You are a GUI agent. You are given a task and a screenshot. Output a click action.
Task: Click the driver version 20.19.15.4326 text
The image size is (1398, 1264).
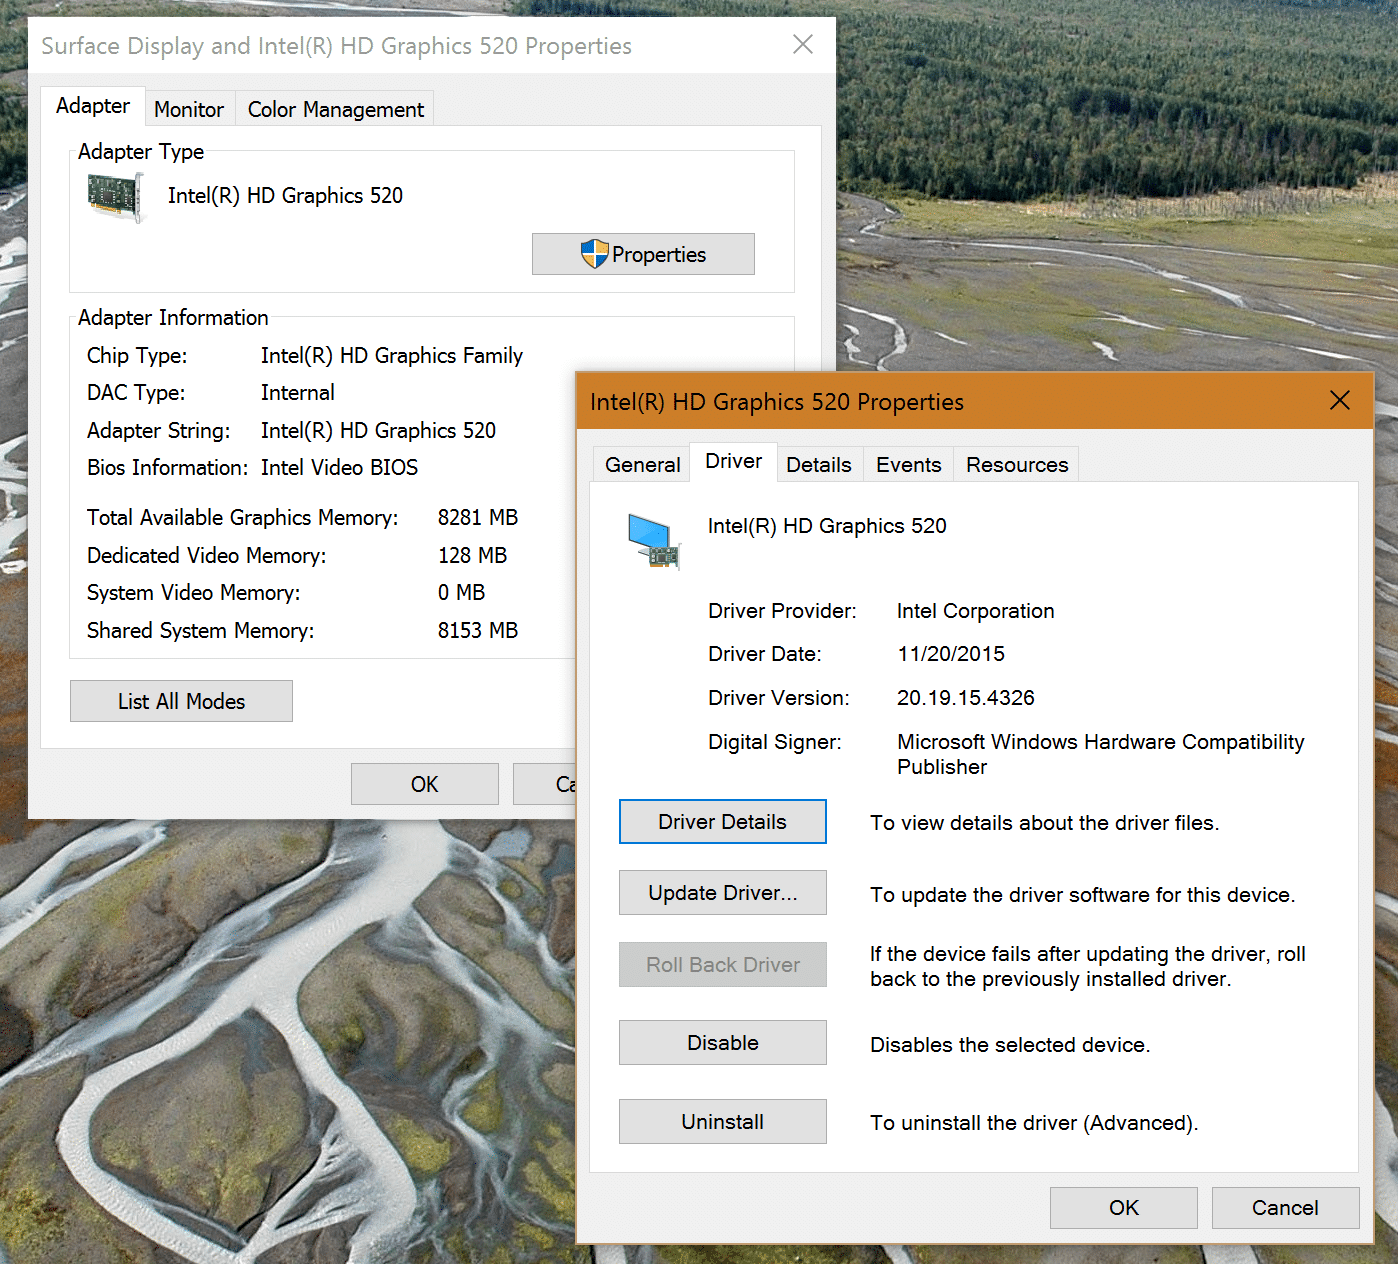click(x=966, y=698)
